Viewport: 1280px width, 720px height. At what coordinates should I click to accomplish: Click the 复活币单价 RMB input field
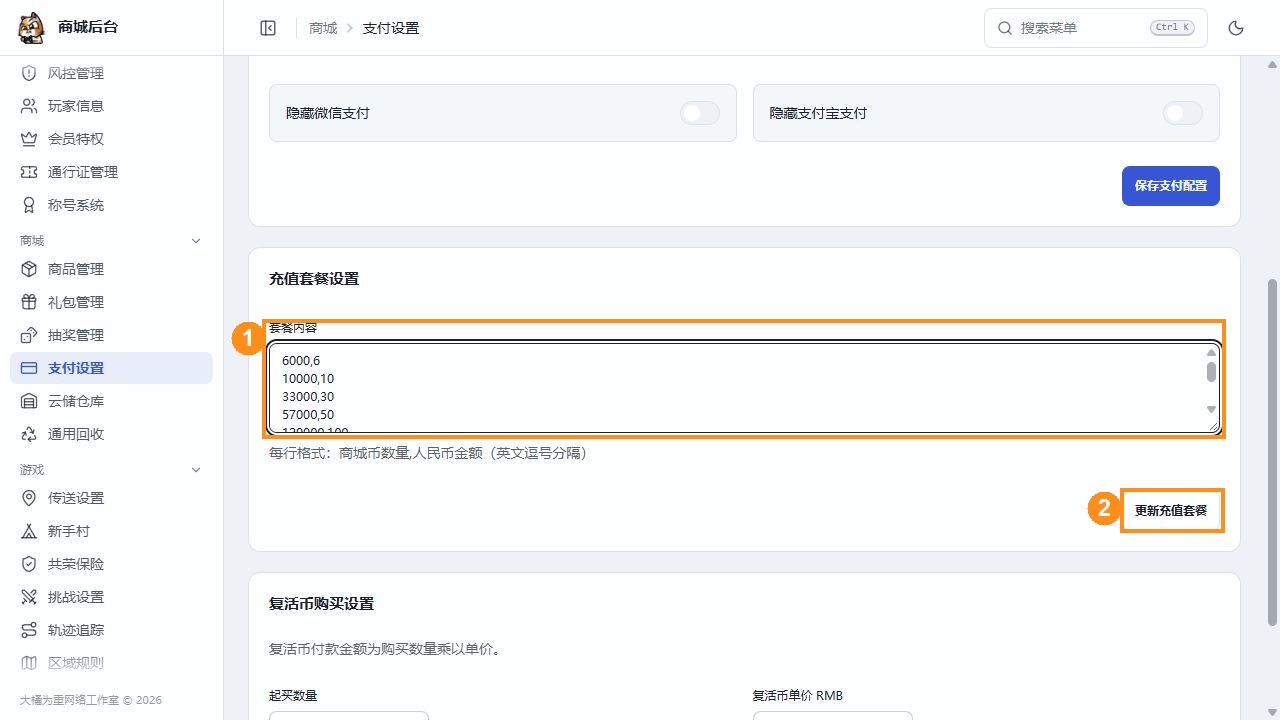833,716
